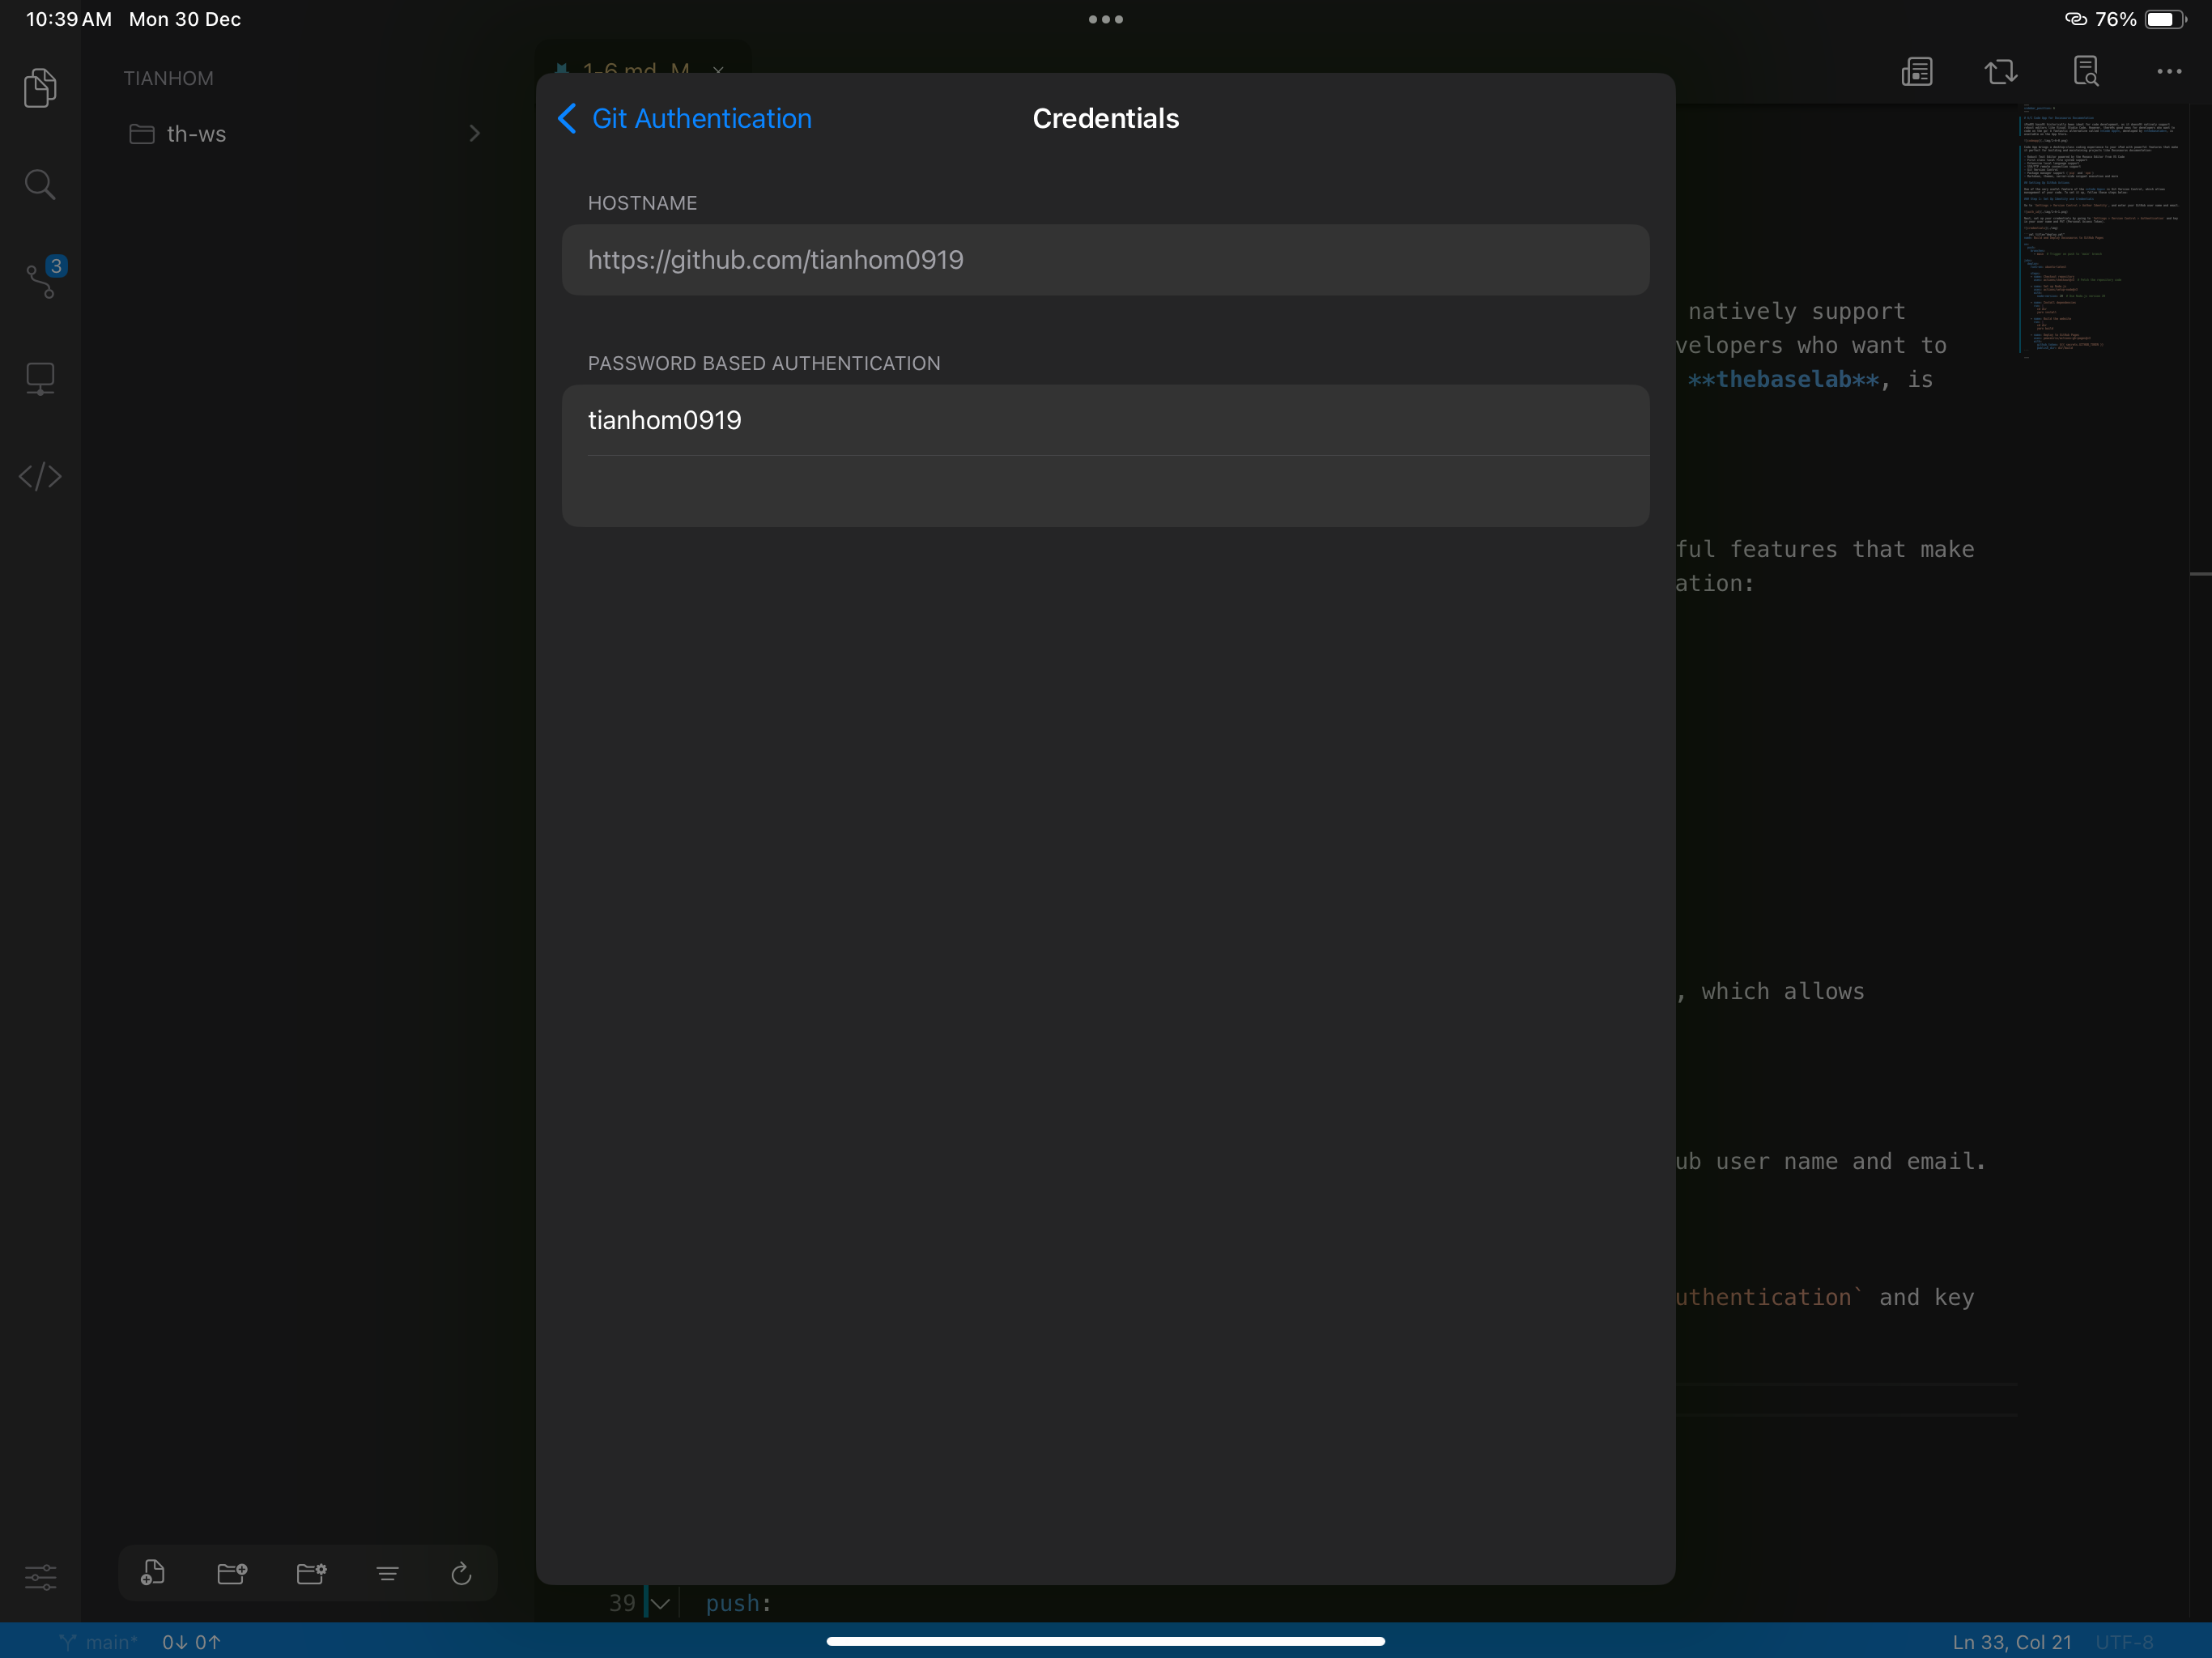Image resolution: width=2212 pixels, height=1658 pixels.
Task: Switch branch via main* in status bar
Action: (99, 1642)
